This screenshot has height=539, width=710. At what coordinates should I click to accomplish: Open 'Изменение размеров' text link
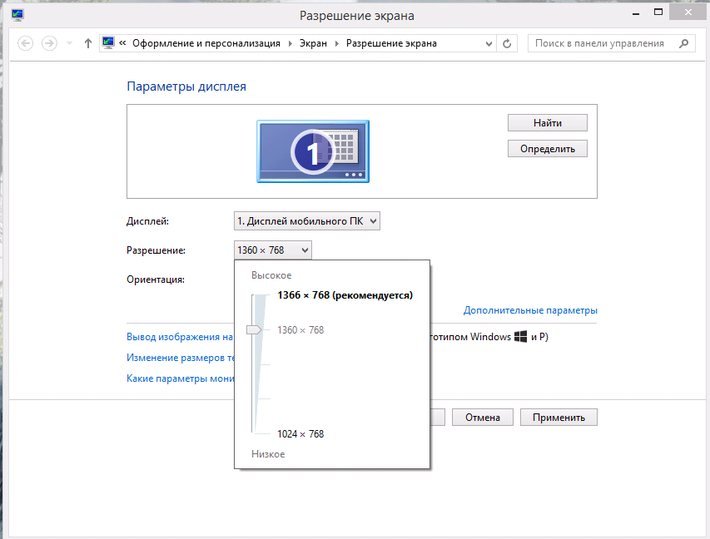click(x=181, y=357)
